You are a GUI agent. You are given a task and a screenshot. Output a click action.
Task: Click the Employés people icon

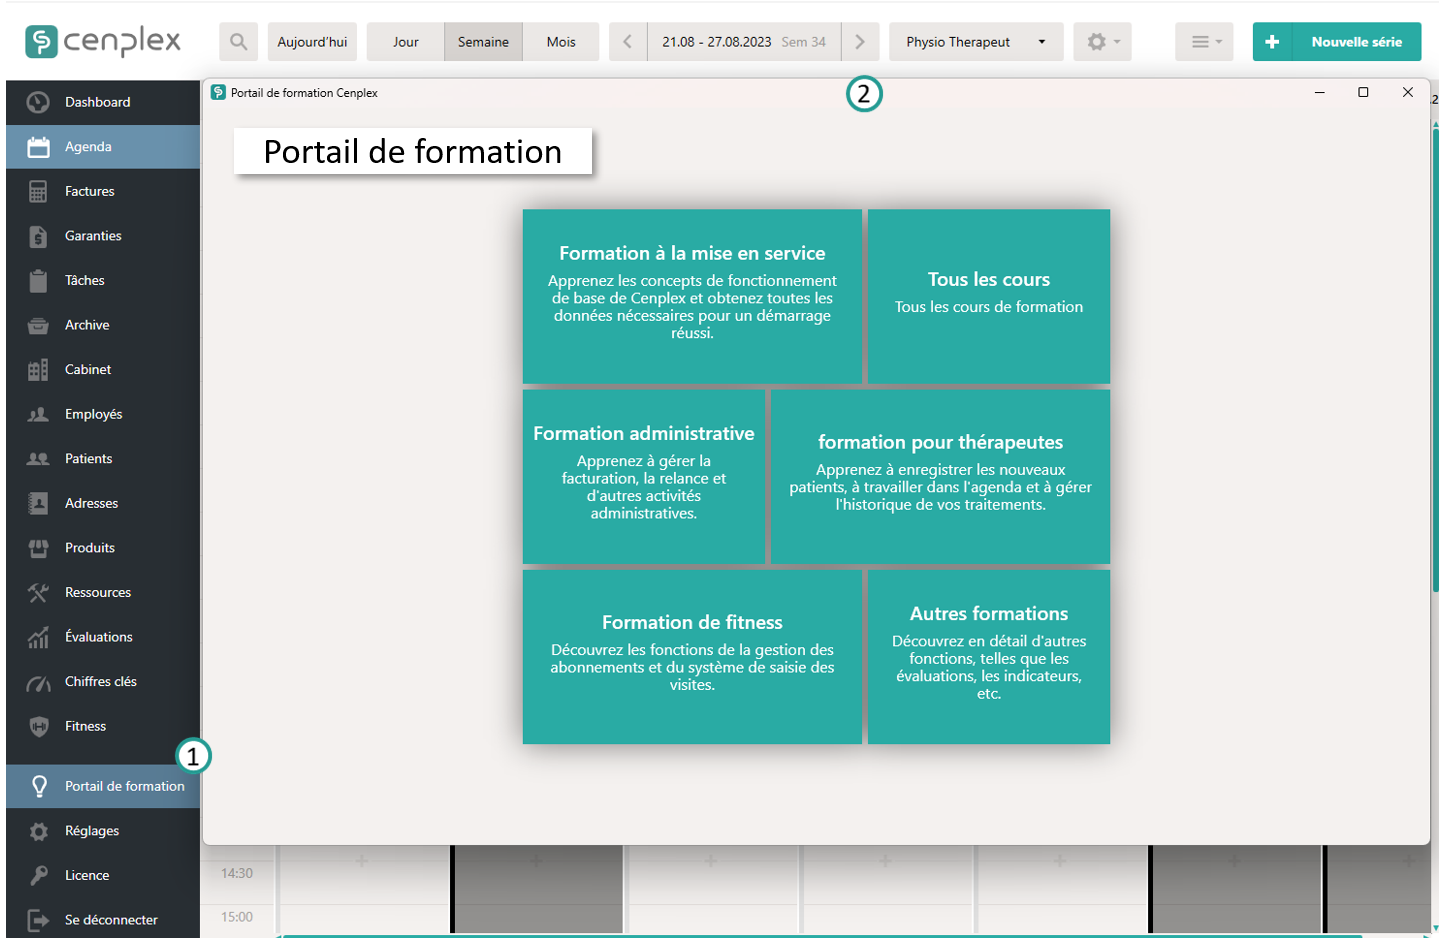38,414
